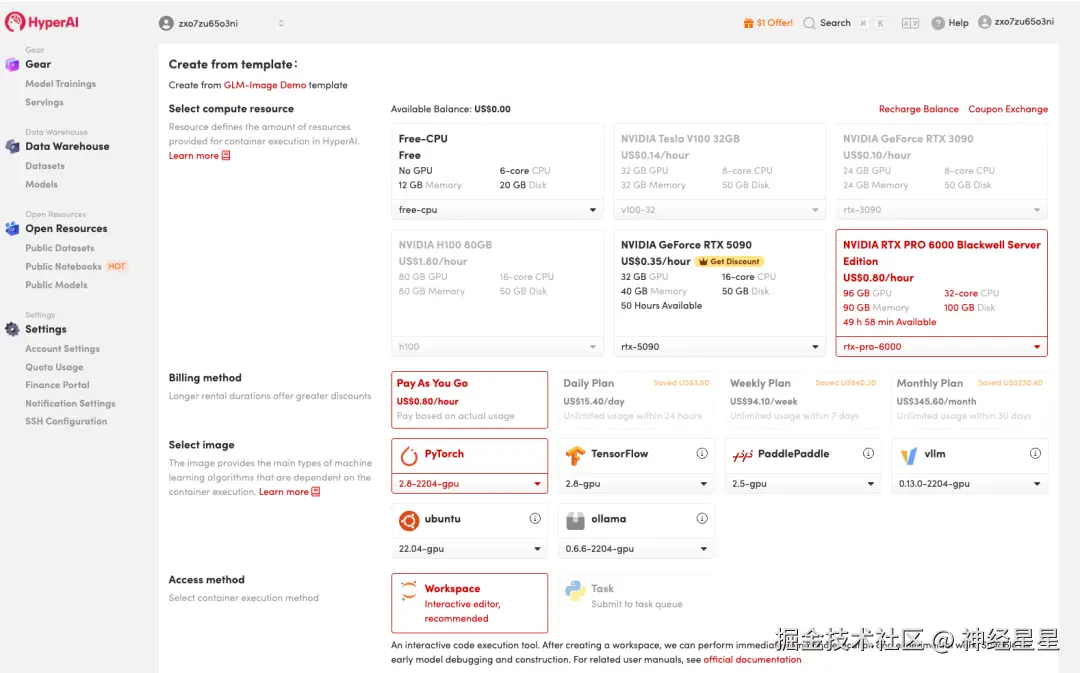Click the gift icon next to $1 Offer

coord(748,23)
